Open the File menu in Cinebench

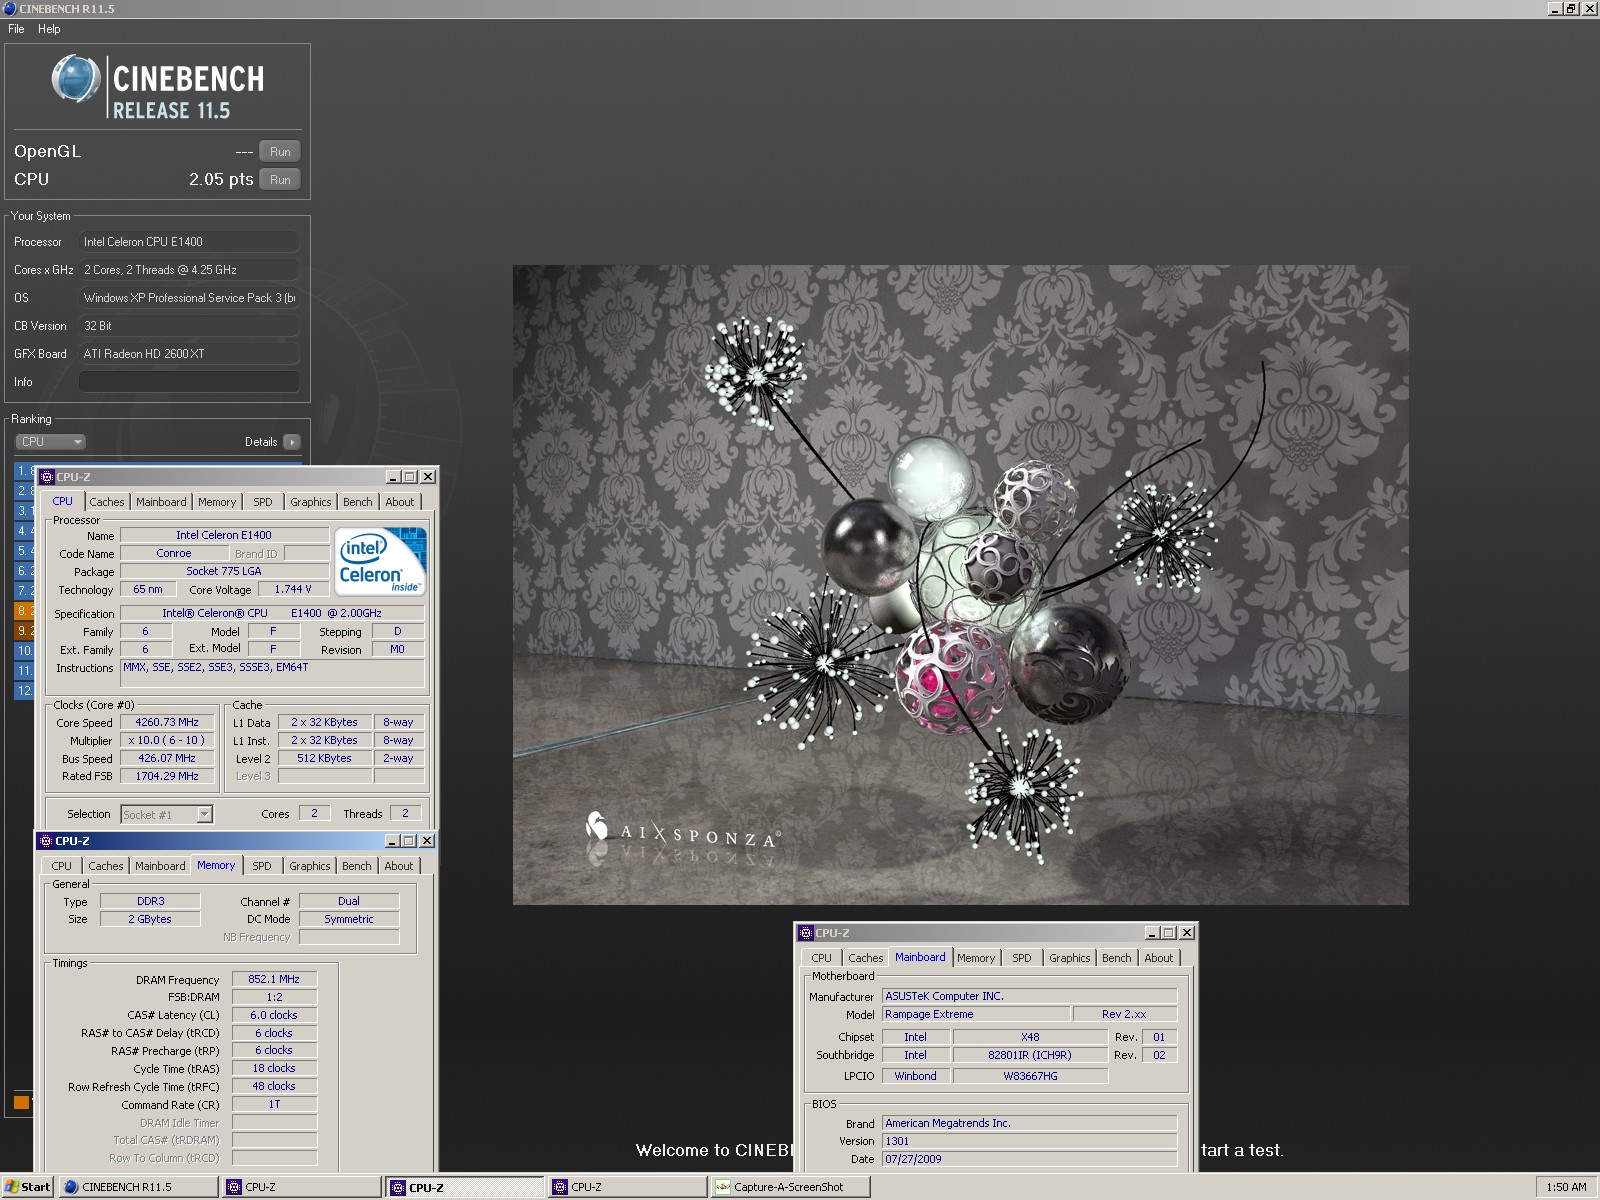tap(16, 29)
